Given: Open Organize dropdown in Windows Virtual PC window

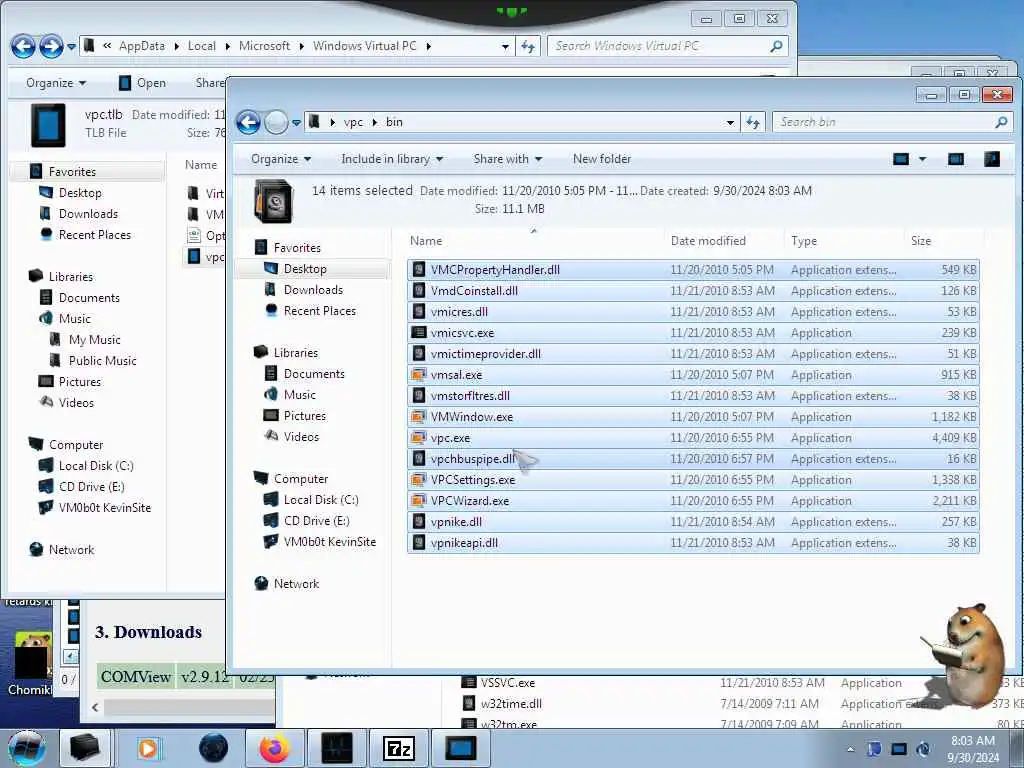Looking at the screenshot, I should pos(56,83).
